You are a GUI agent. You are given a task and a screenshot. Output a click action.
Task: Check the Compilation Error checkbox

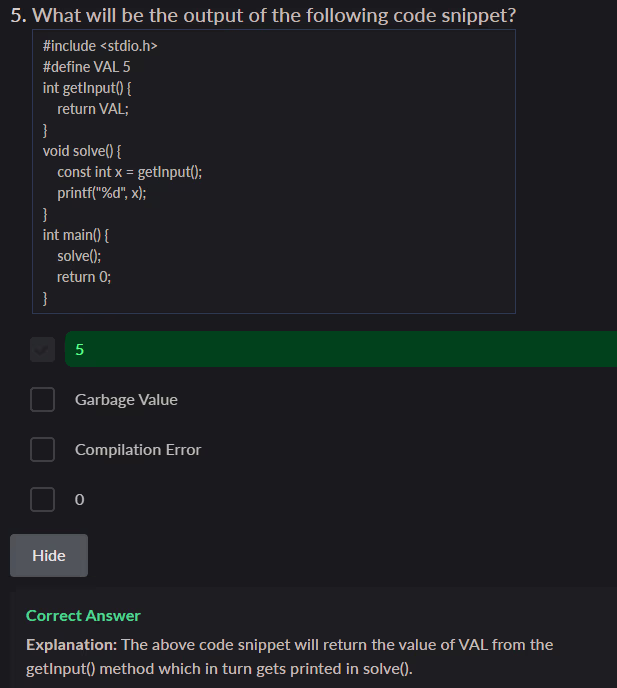click(x=42, y=450)
